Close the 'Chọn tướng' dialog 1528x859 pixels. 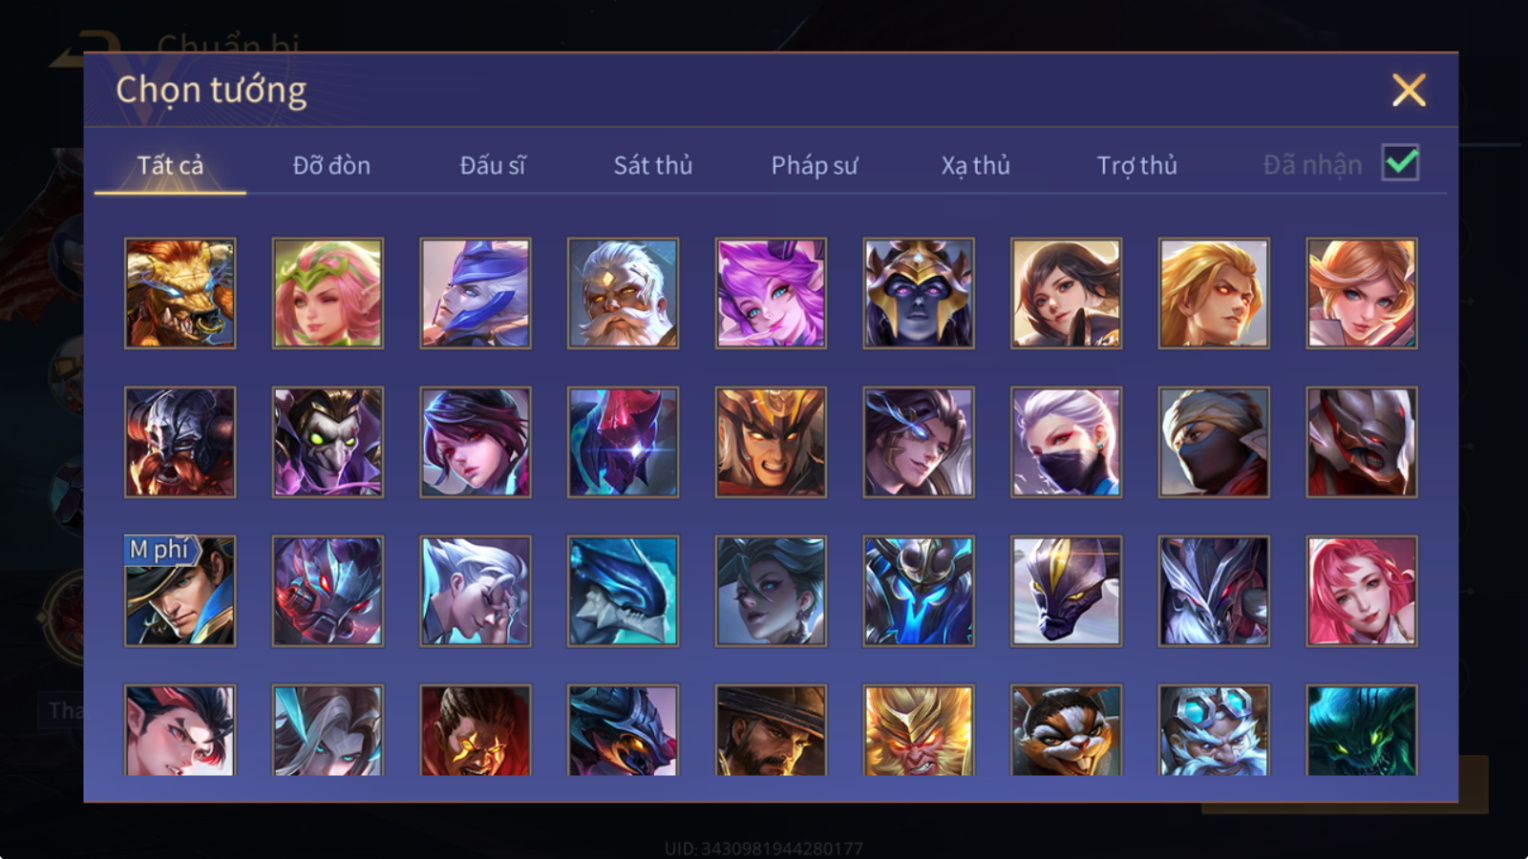pyautogui.click(x=1409, y=90)
